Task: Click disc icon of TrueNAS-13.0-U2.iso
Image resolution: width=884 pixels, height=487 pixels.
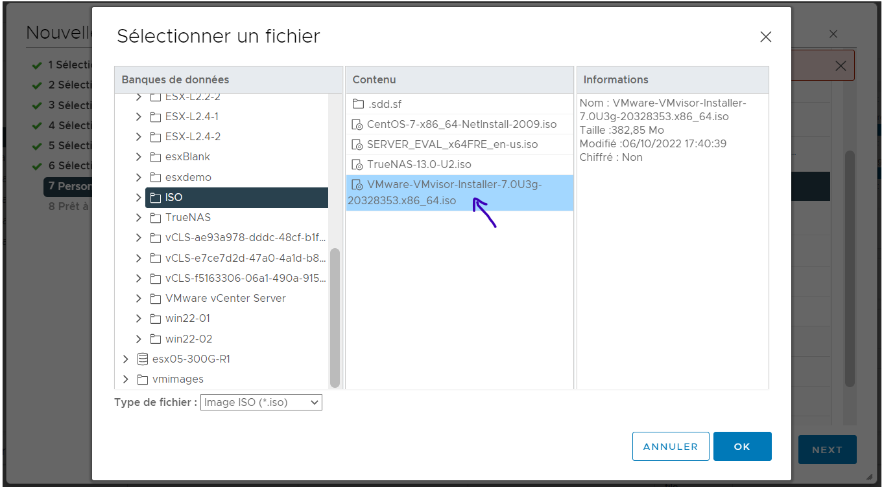Action: [x=357, y=165]
